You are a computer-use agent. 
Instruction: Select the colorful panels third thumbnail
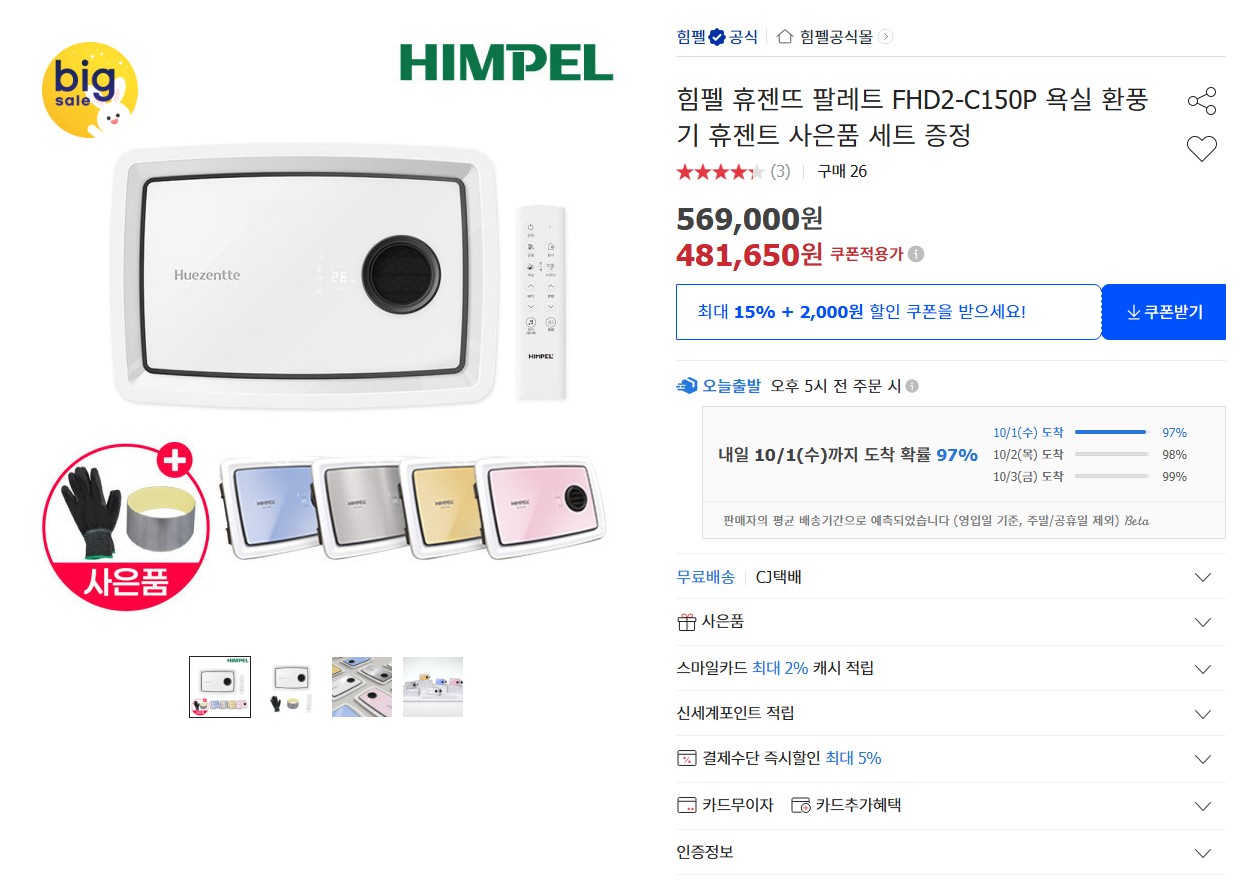pos(362,687)
